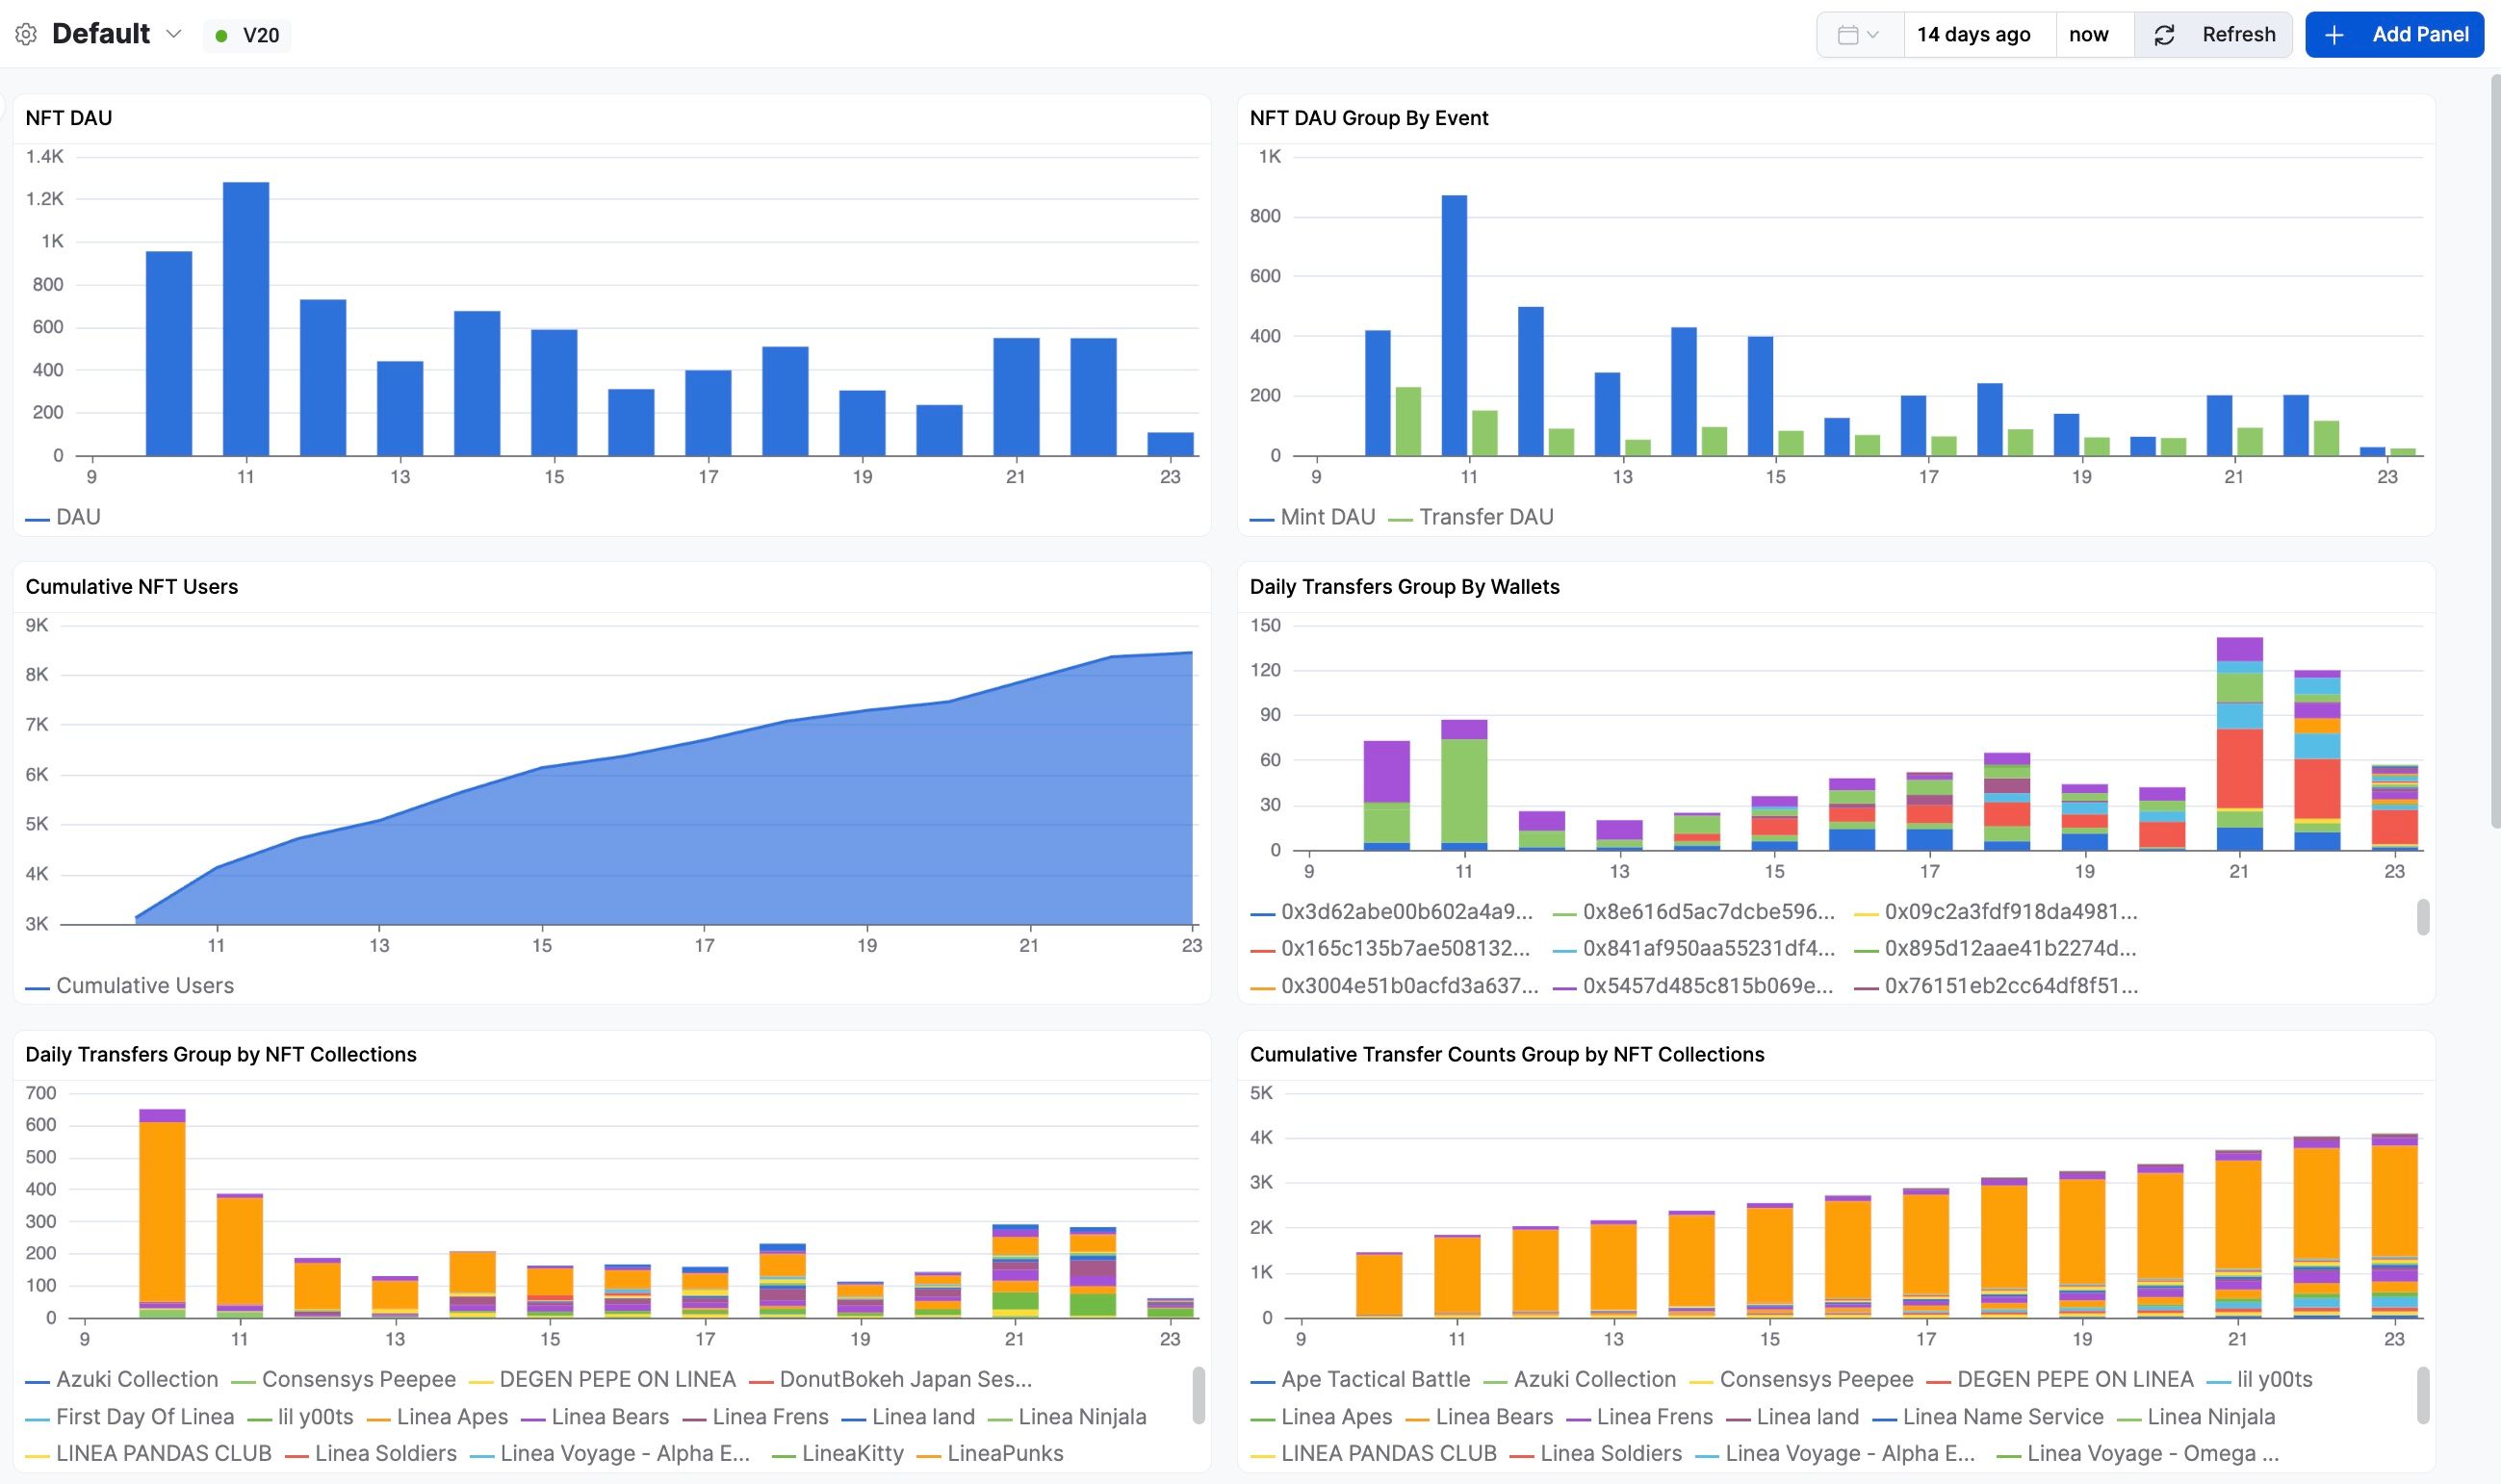This screenshot has height=1484, width=2501.
Task: Toggle DonutBokeh Japan Ses... legend entry
Action: [891, 1380]
